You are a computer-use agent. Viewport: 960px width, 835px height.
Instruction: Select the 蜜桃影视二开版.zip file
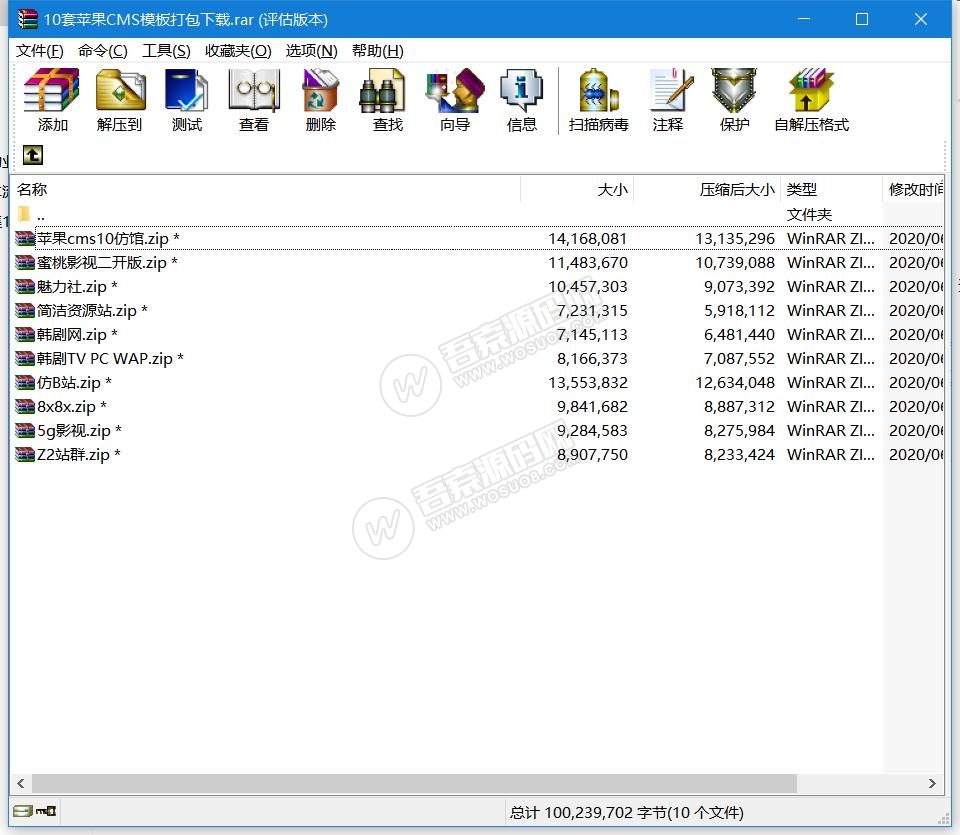[101, 262]
